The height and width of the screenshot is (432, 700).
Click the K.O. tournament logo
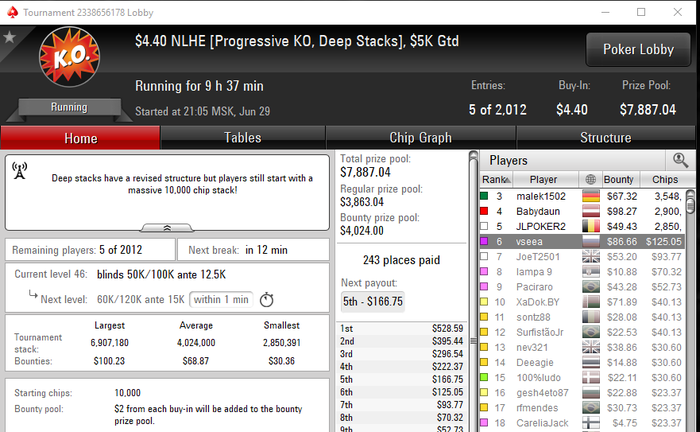(70, 57)
